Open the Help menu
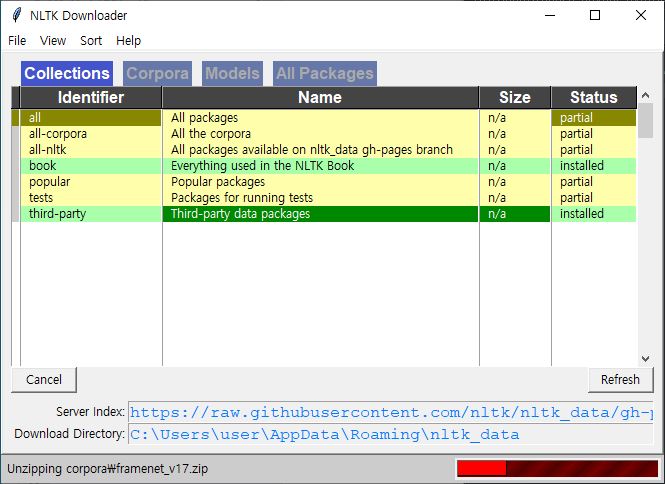The height and width of the screenshot is (484, 665). click(x=129, y=41)
